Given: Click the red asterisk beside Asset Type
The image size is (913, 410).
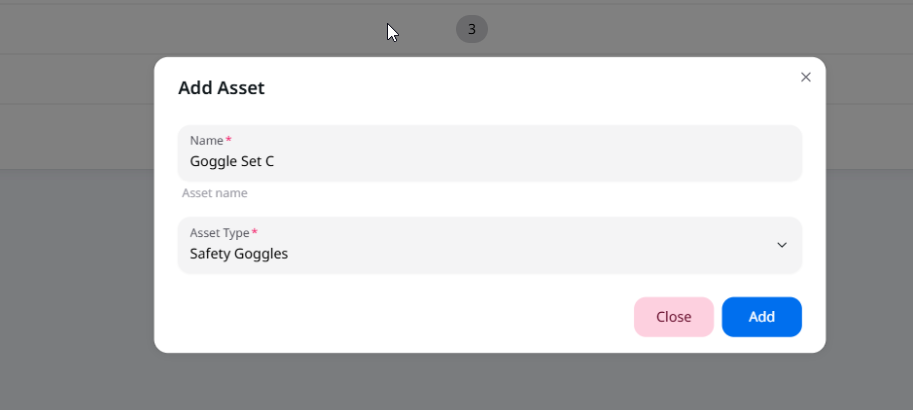Looking at the screenshot, I should [254, 232].
